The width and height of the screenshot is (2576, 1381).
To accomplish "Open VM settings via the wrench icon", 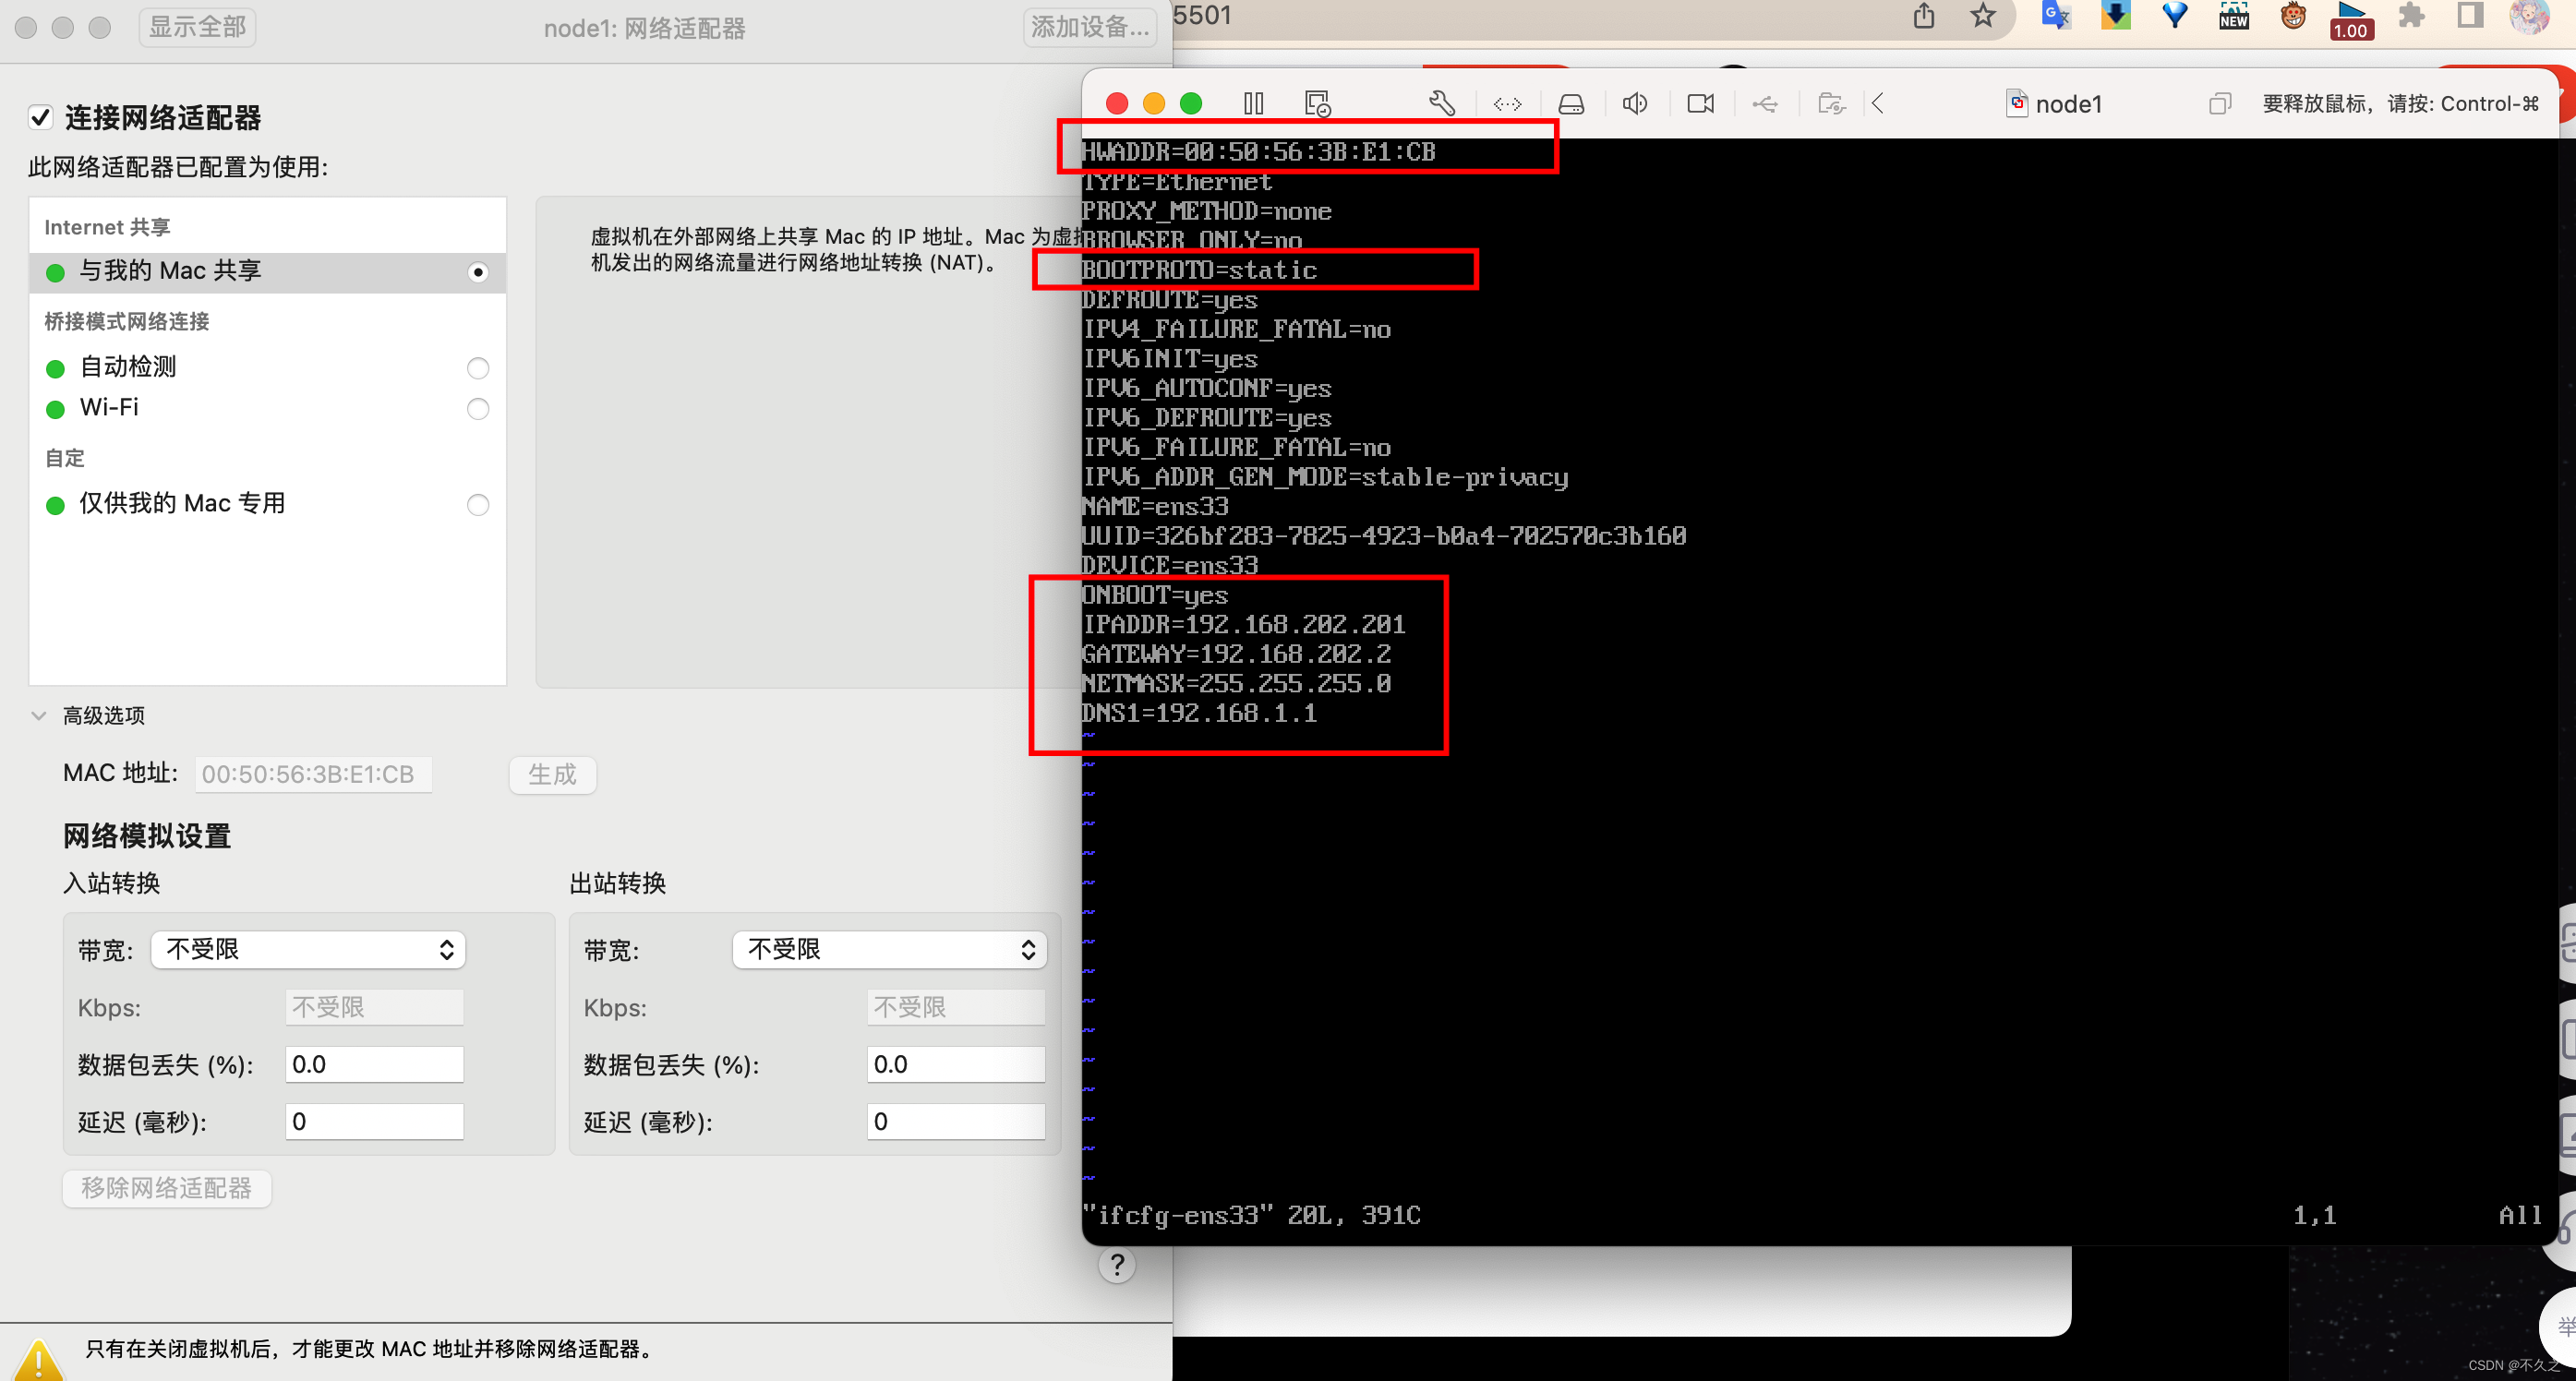I will [1441, 103].
